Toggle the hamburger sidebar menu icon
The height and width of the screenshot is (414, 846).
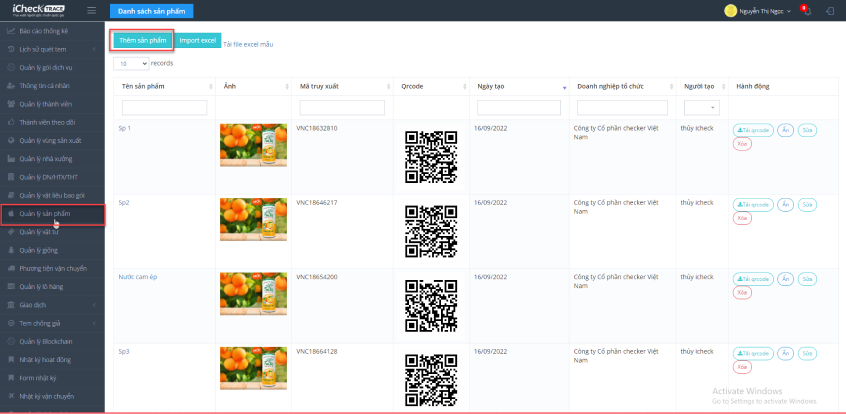tap(91, 10)
